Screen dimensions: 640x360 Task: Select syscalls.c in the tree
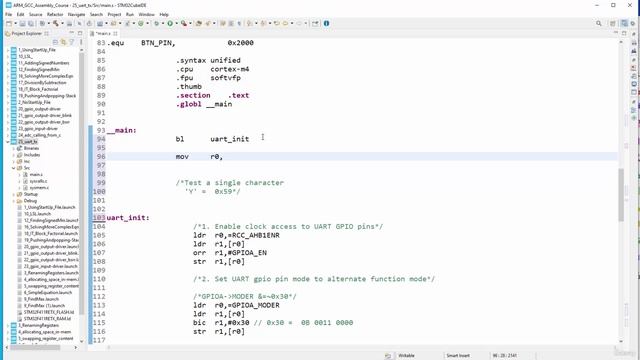point(38,181)
